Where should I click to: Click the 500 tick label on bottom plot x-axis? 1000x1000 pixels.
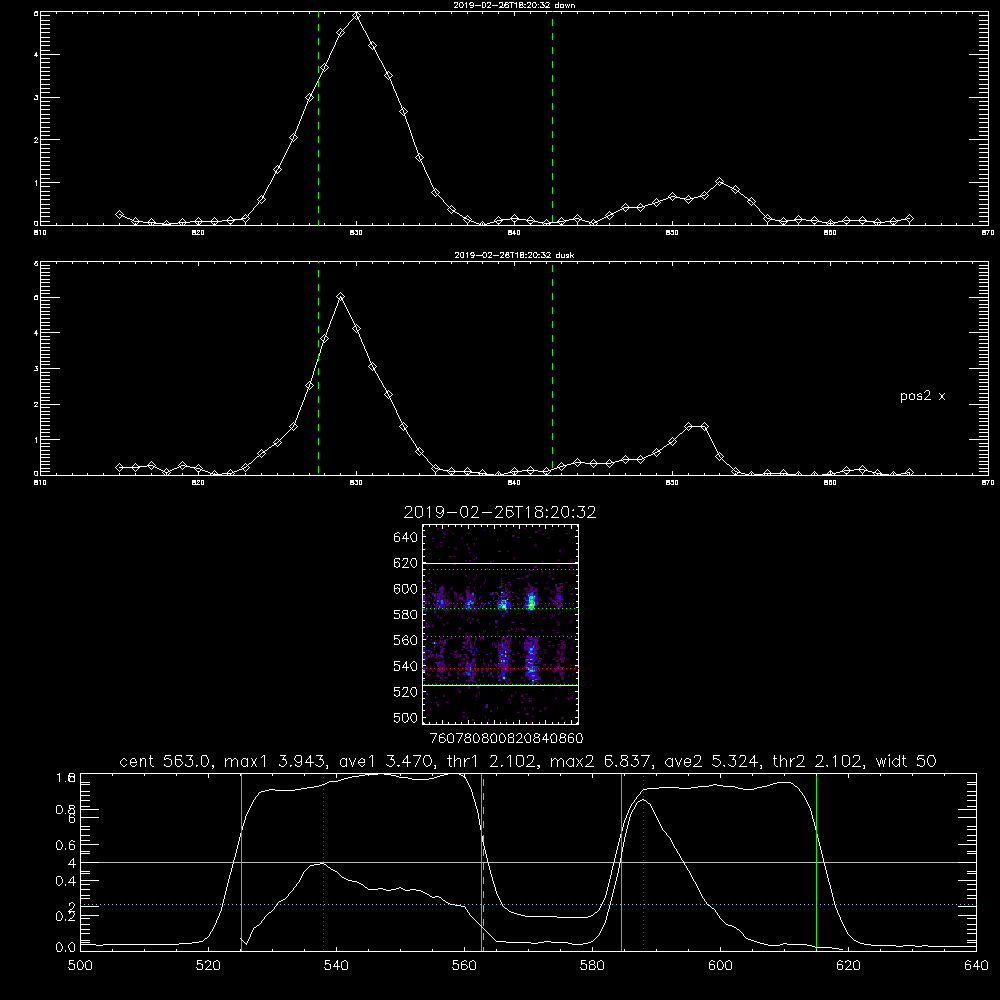tap(80, 966)
